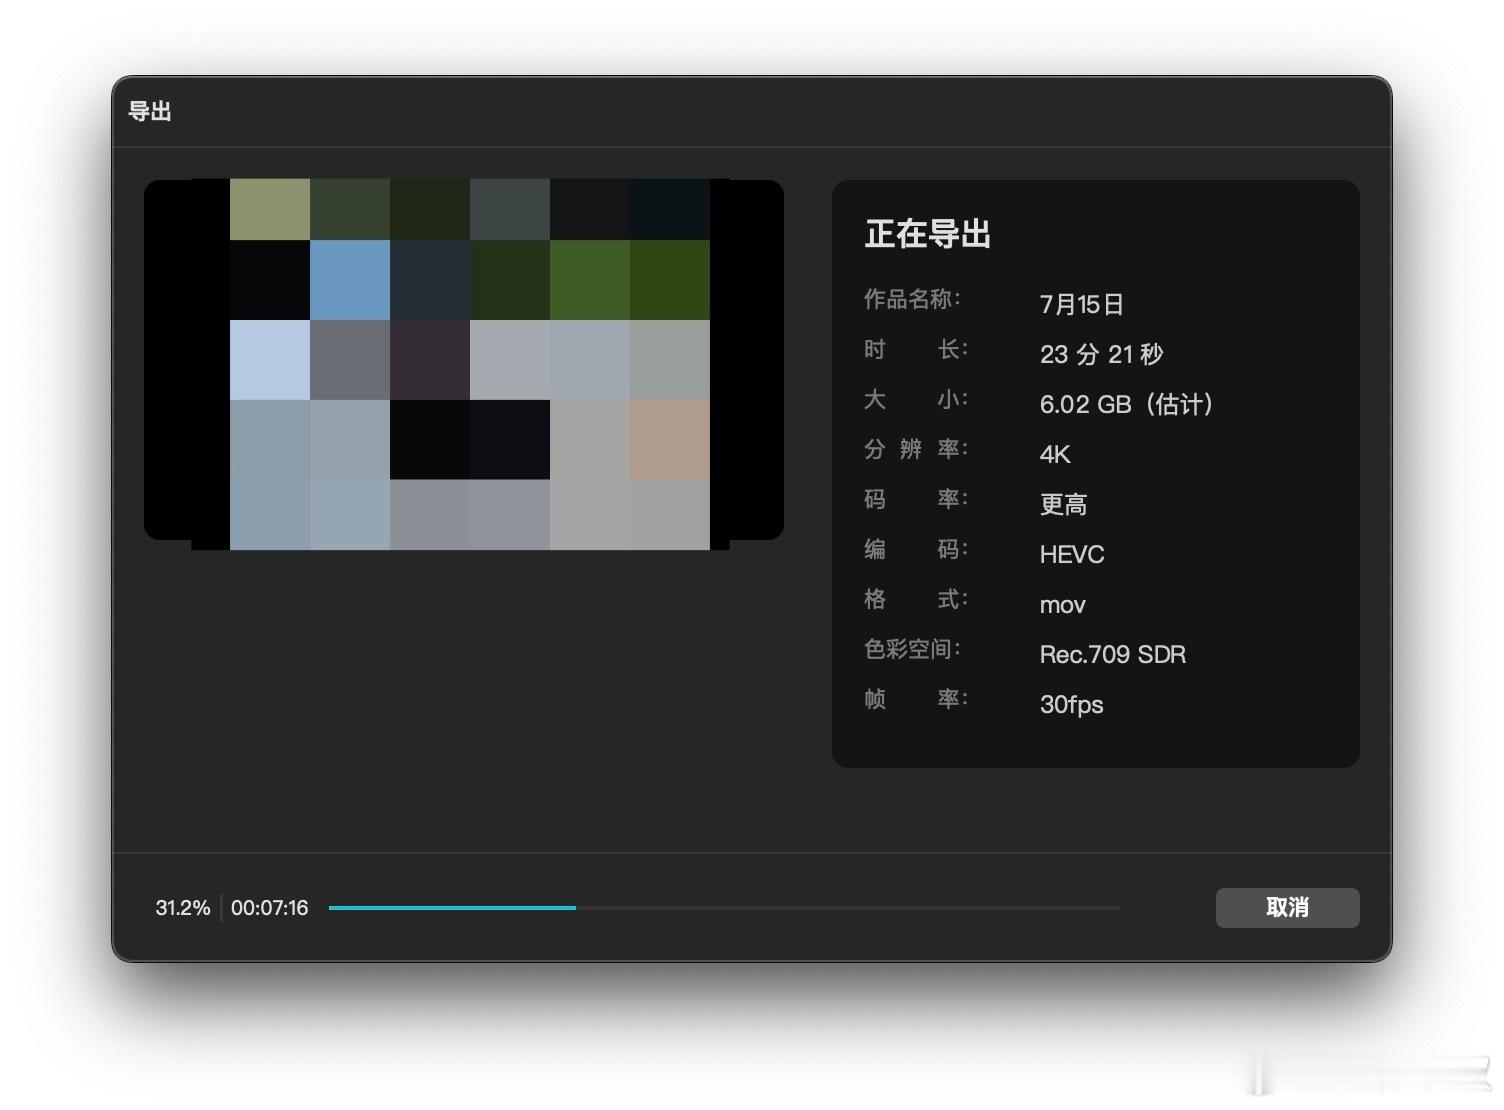1504x1110 pixels.
Task: Click the project name 7月15日
Action: tap(1081, 304)
